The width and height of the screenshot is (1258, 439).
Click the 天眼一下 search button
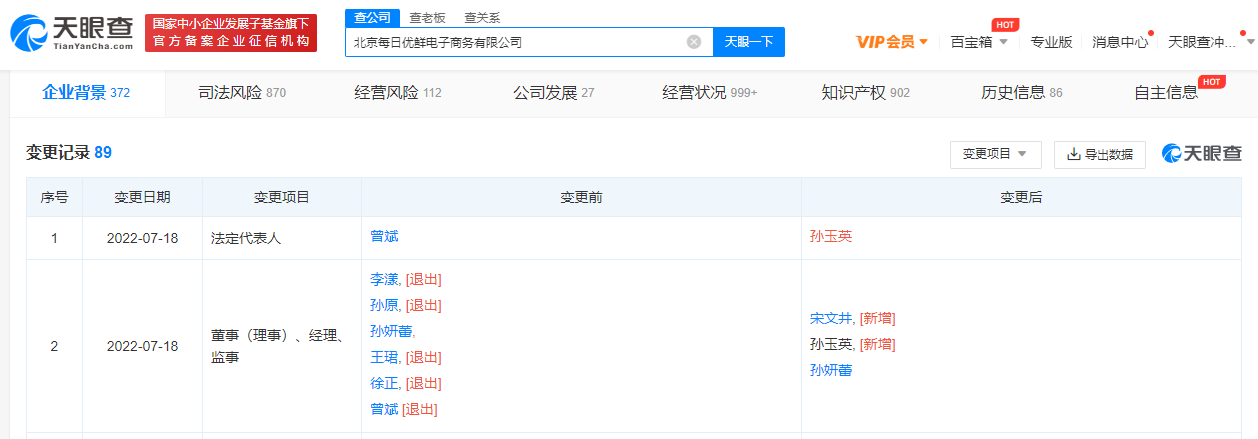pyautogui.click(x=749, y=42)
